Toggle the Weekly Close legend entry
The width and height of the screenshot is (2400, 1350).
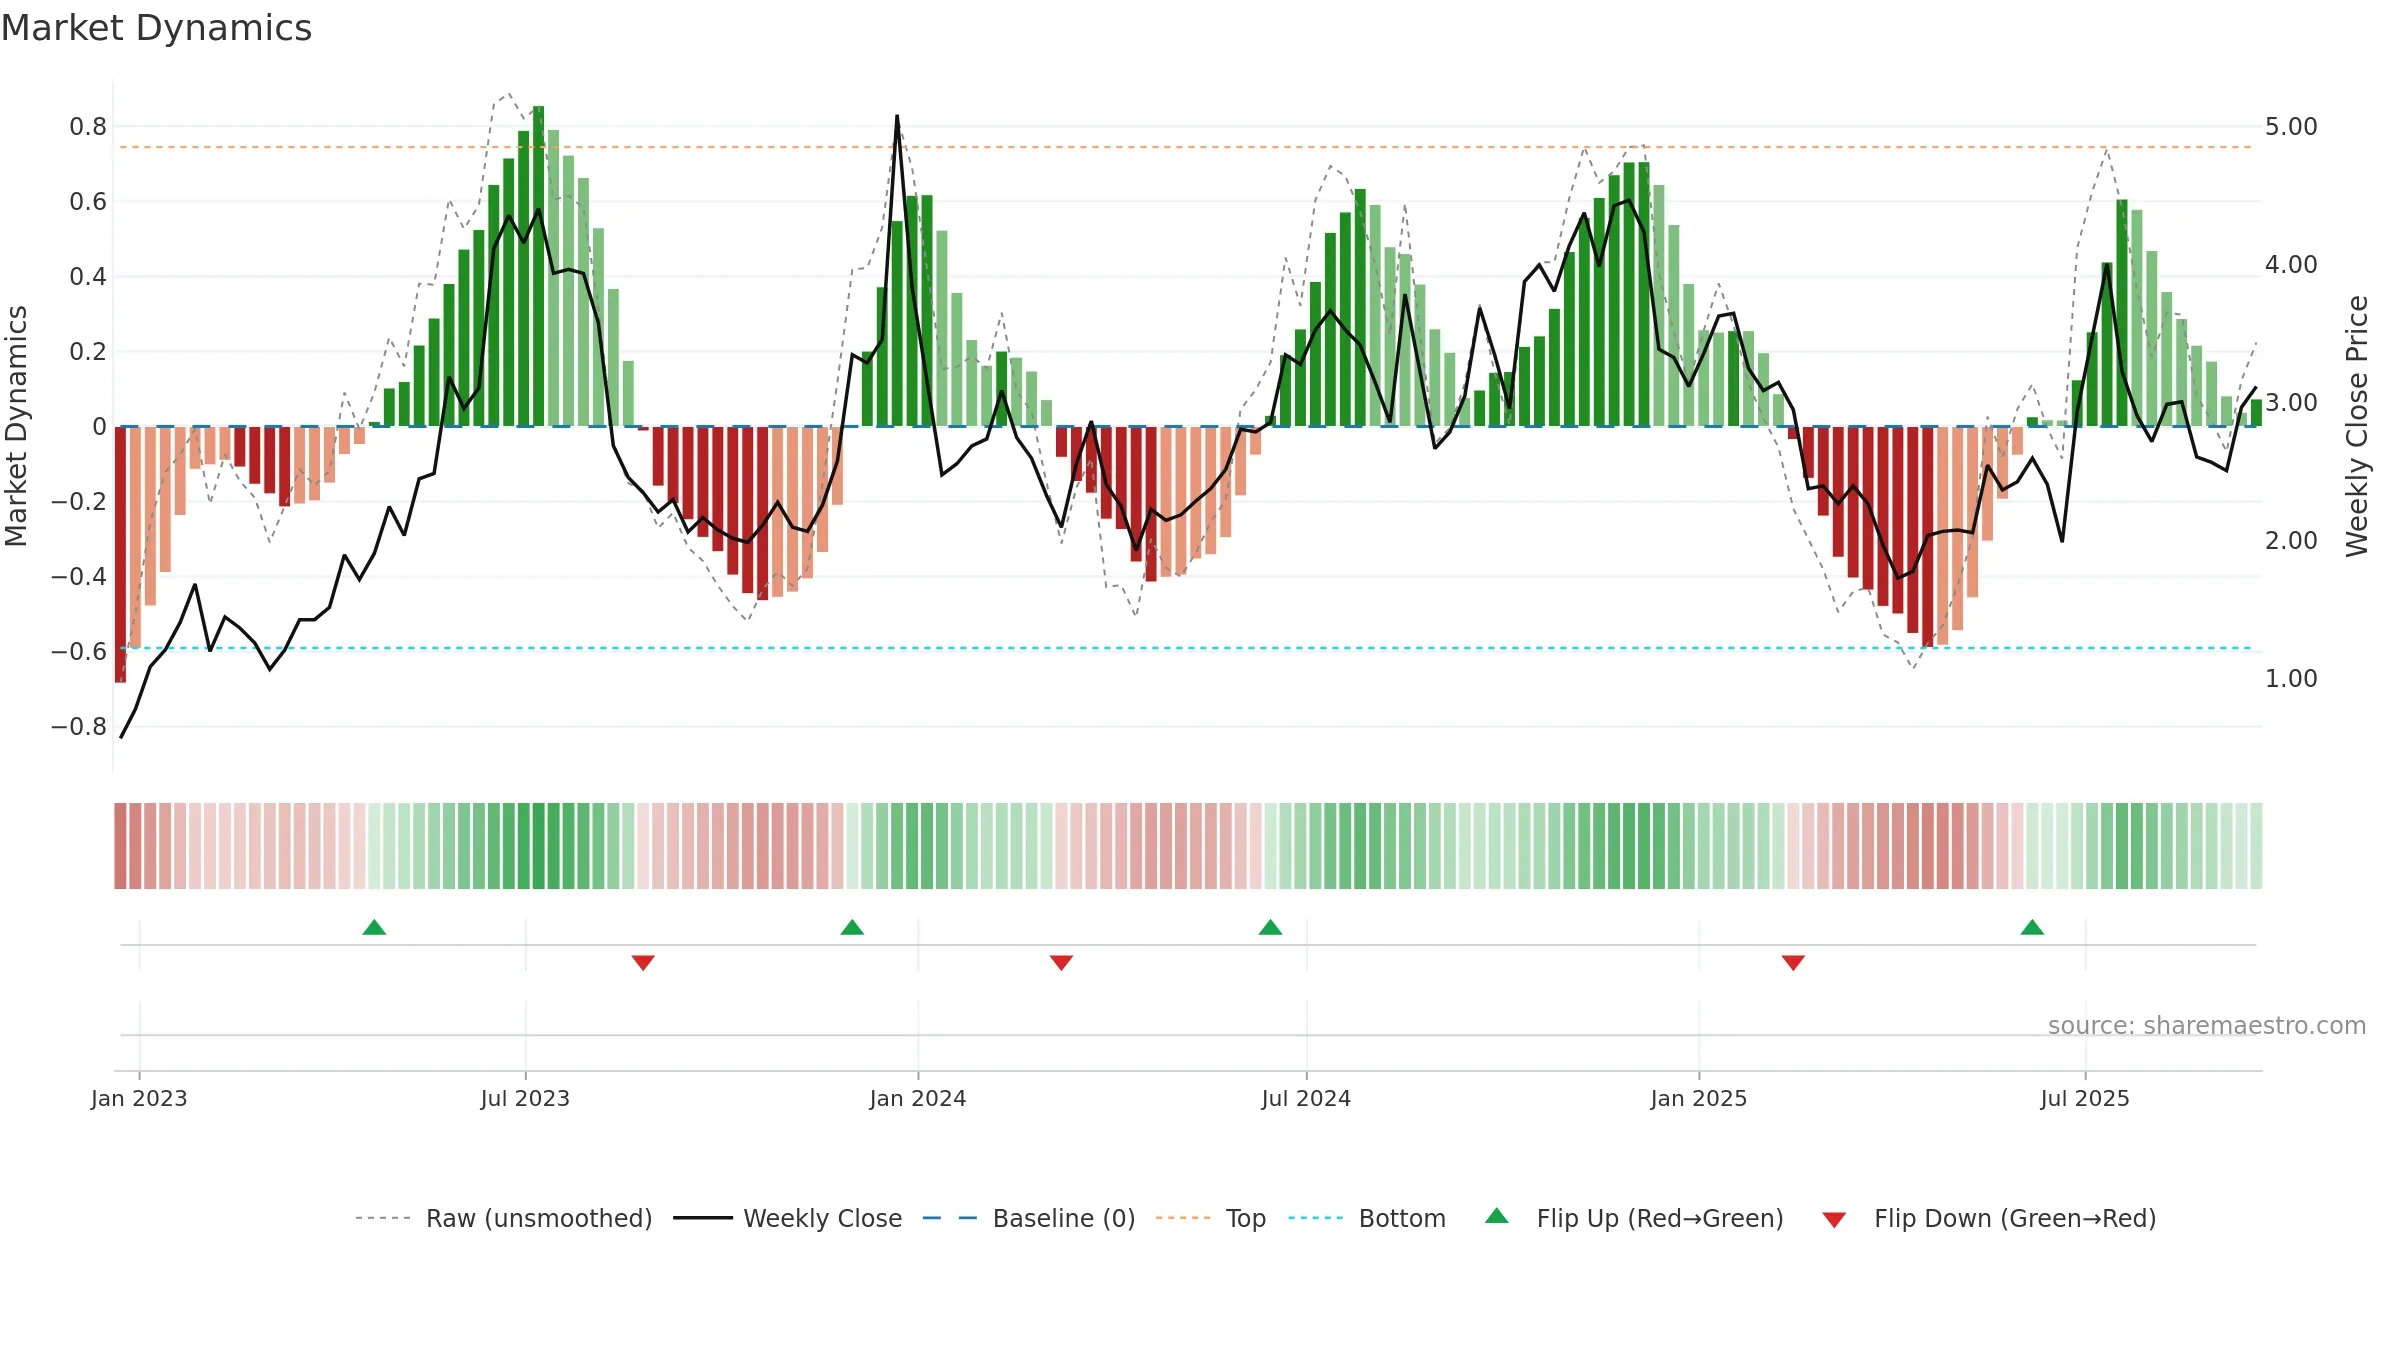[x=788, y=1218]
